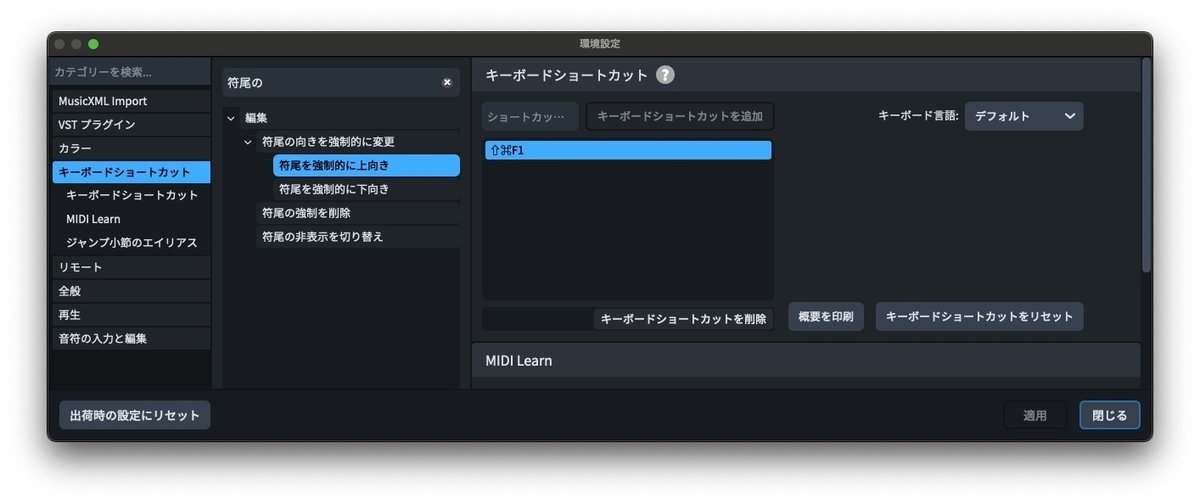Screen dimensions: 1200x504
Task: Open the リモート category
Action: [131, 267]
